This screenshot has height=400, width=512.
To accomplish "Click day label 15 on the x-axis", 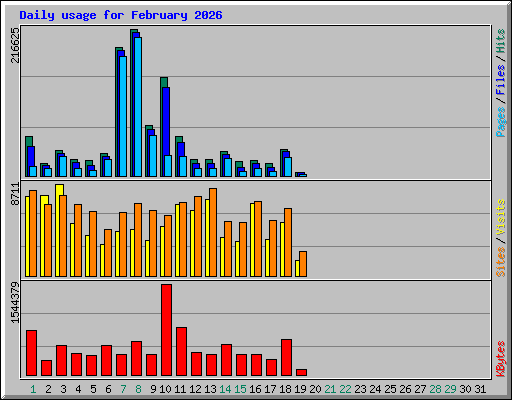I will [x=240, y=389].
